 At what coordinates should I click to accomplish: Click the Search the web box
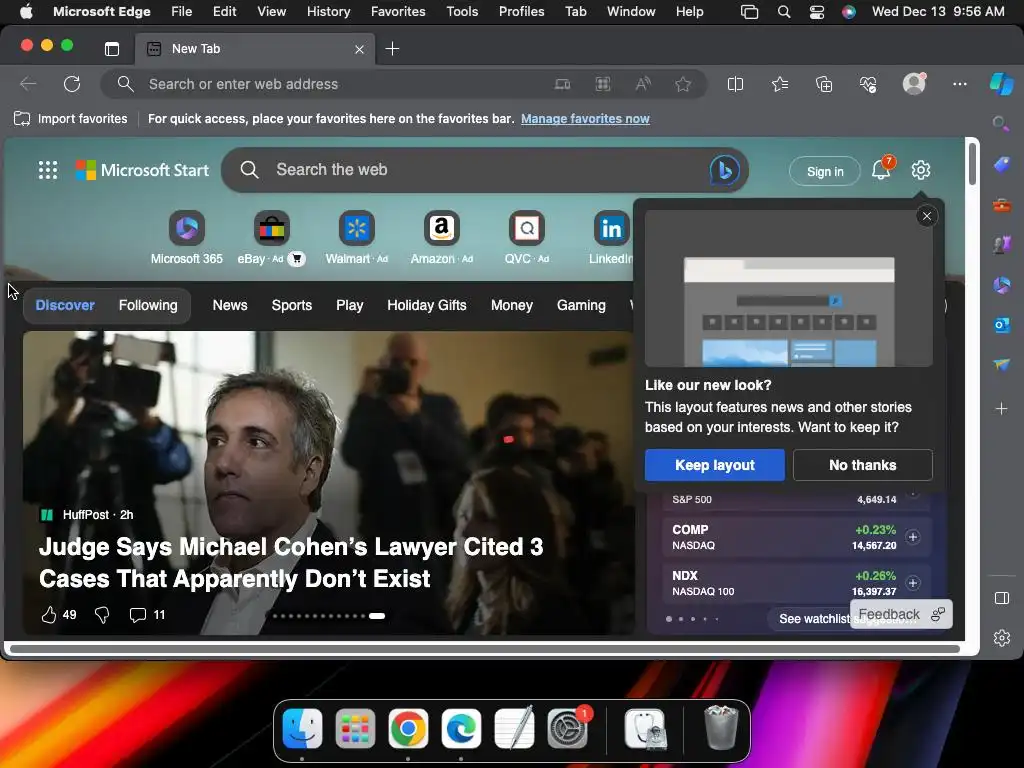click(x=485, y=170)
